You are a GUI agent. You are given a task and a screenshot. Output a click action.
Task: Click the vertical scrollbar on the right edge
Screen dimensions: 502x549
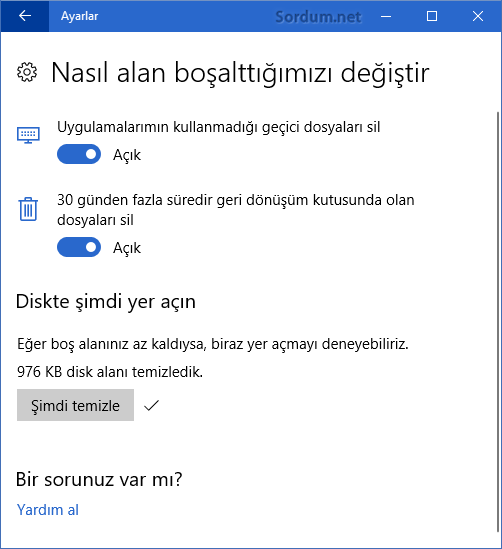[498, 322]
